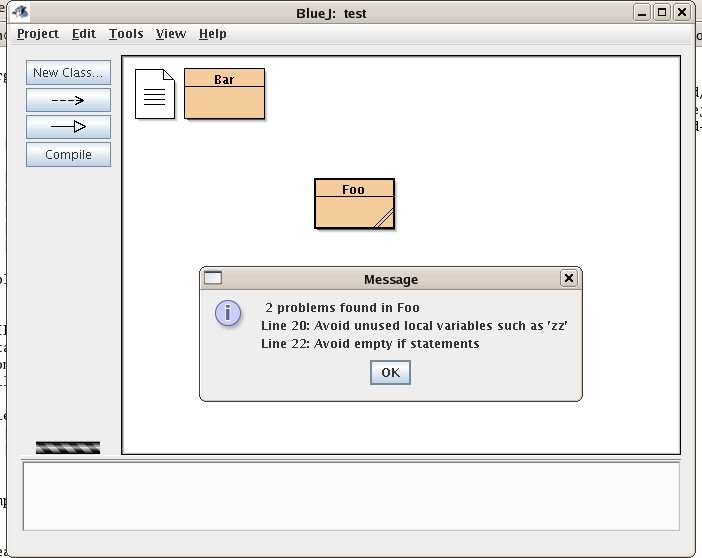Click the '2 problems found in Foo' text

(342, 308)
